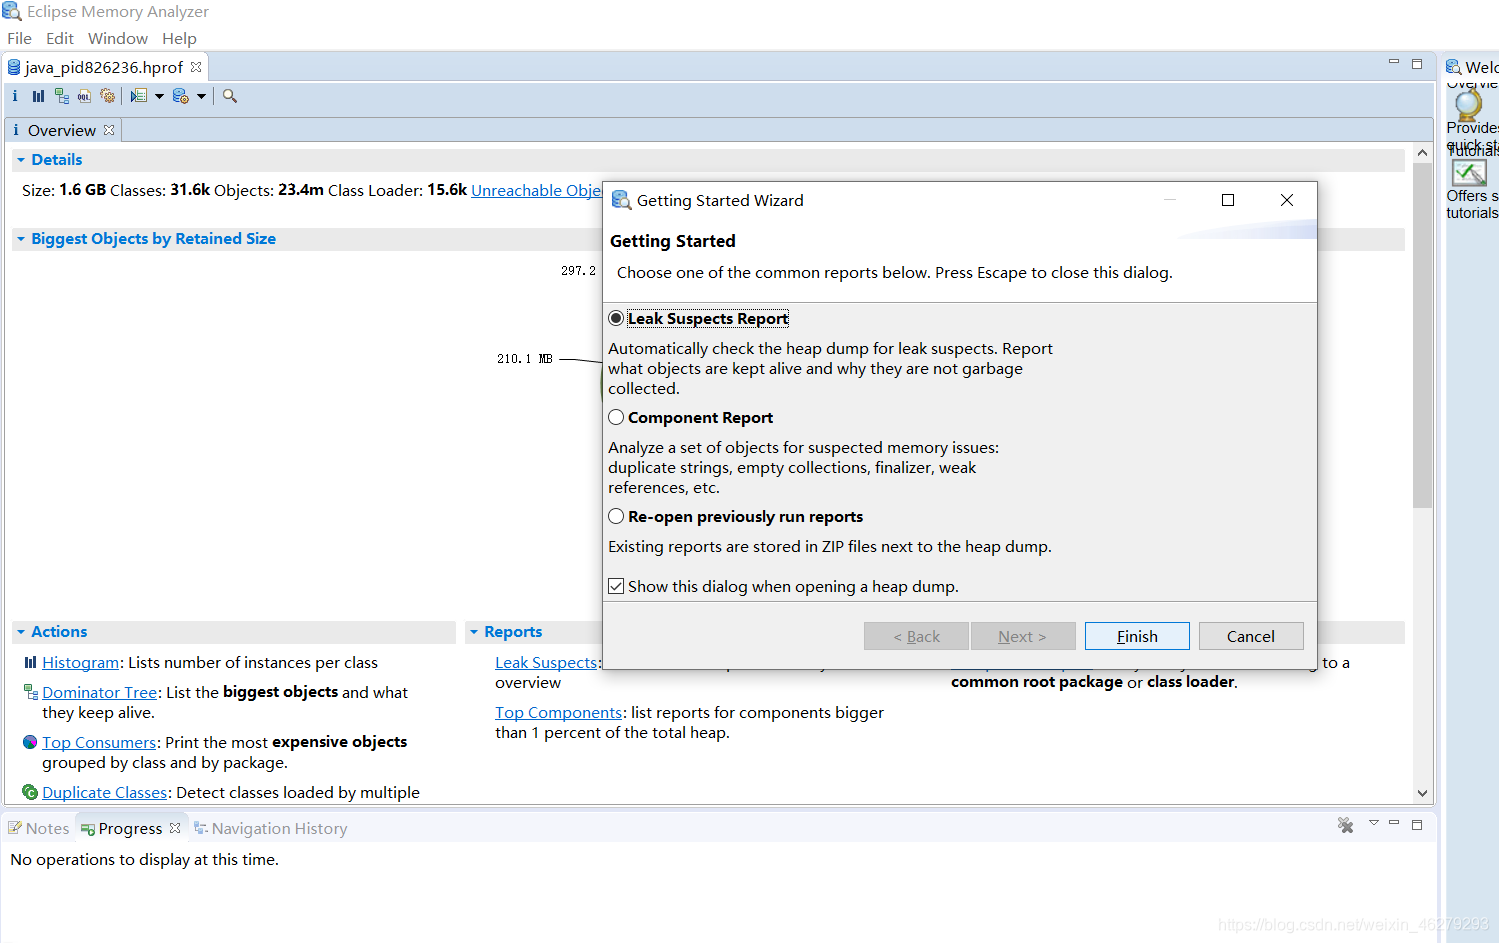1499x943 pixels.
Task: Minimize the Progress bottom panel
Action: [x=1394, y=823]
